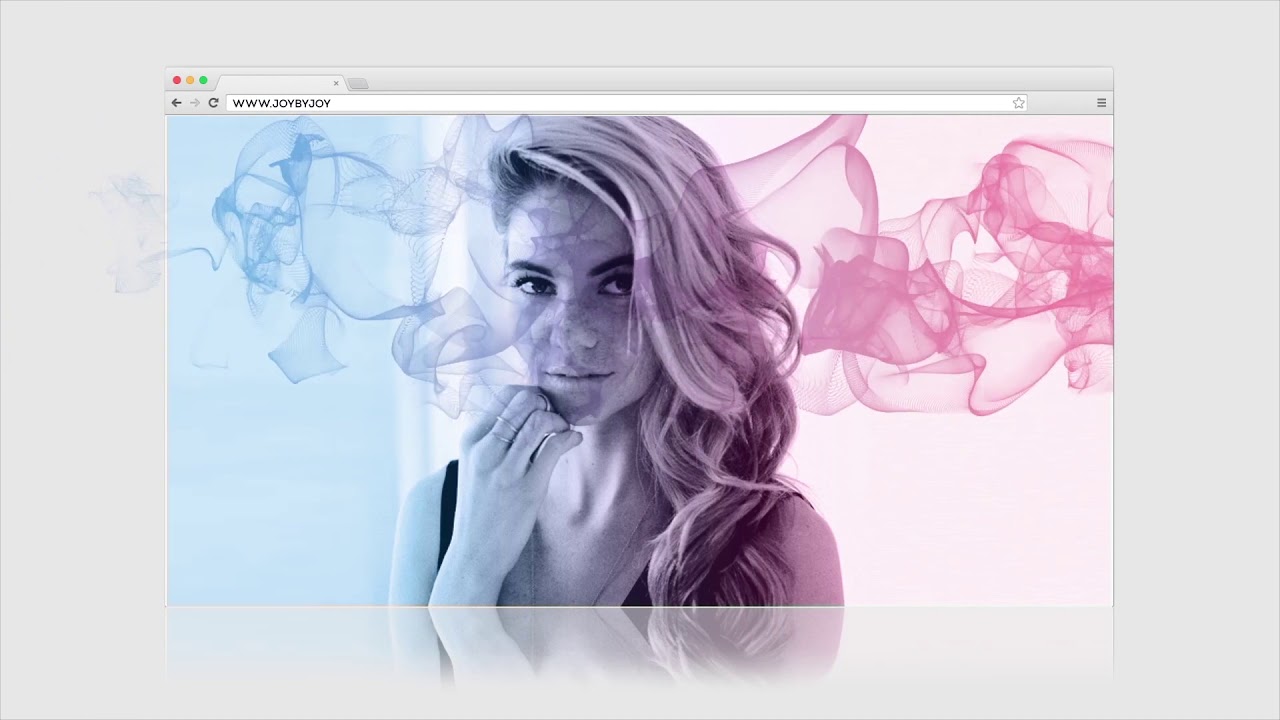1280x720 pixels.
Task: Click the green maximize window button
Action: pos(203,80)
